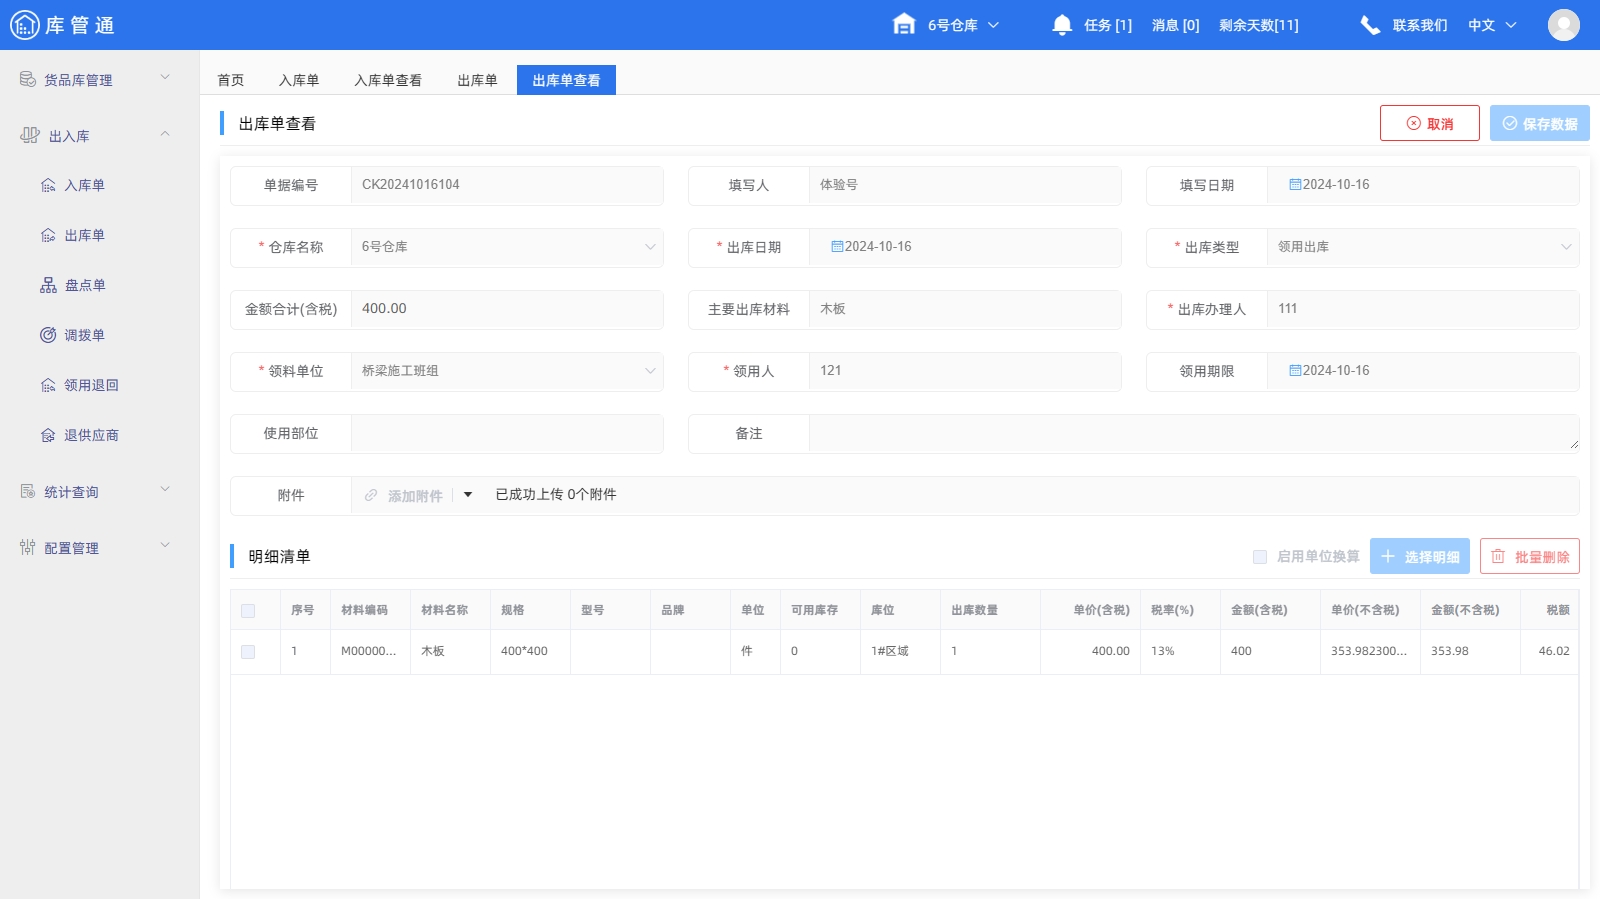Click the circled X icon in 取消 button

(1414, 123)
